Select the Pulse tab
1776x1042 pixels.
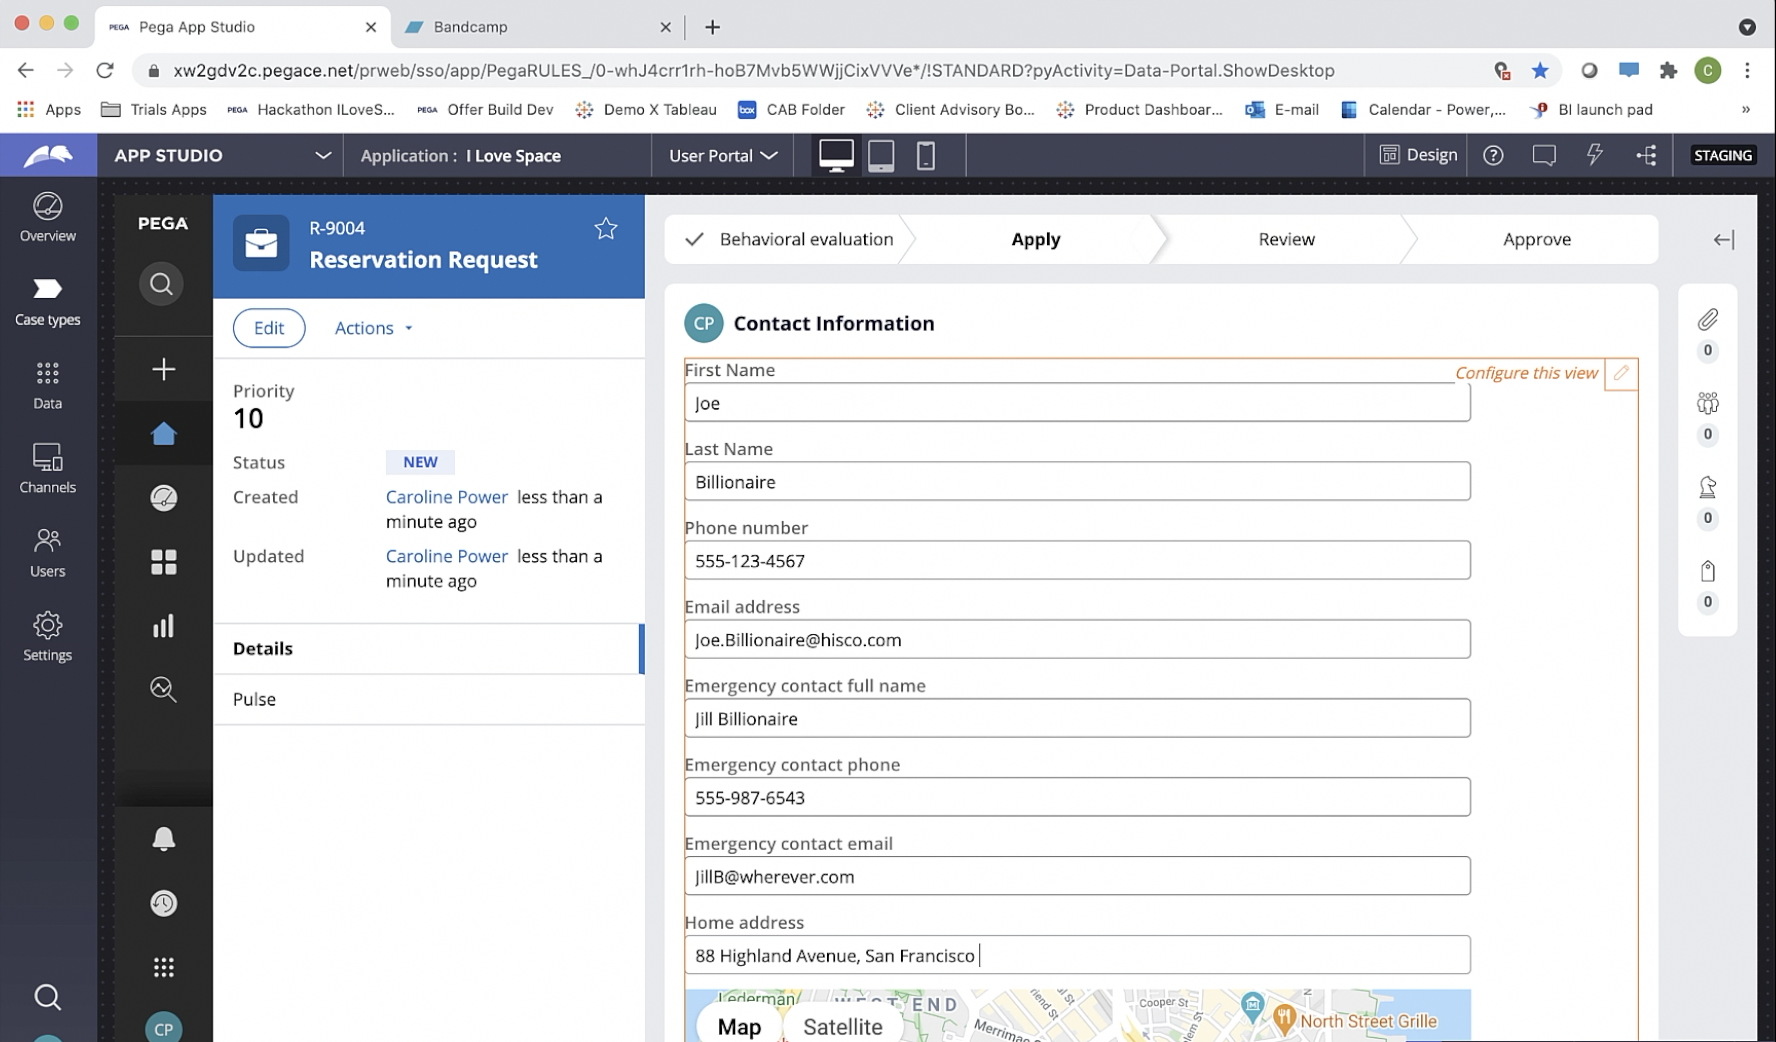[x=428, y=699]
